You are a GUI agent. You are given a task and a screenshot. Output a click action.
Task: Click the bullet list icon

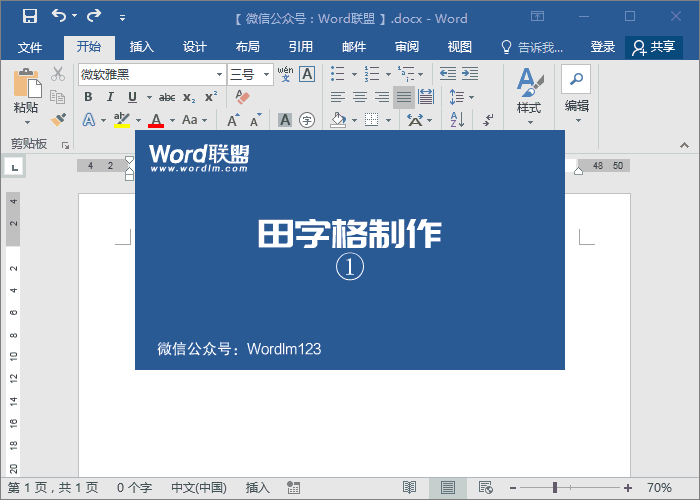[338, 74]
